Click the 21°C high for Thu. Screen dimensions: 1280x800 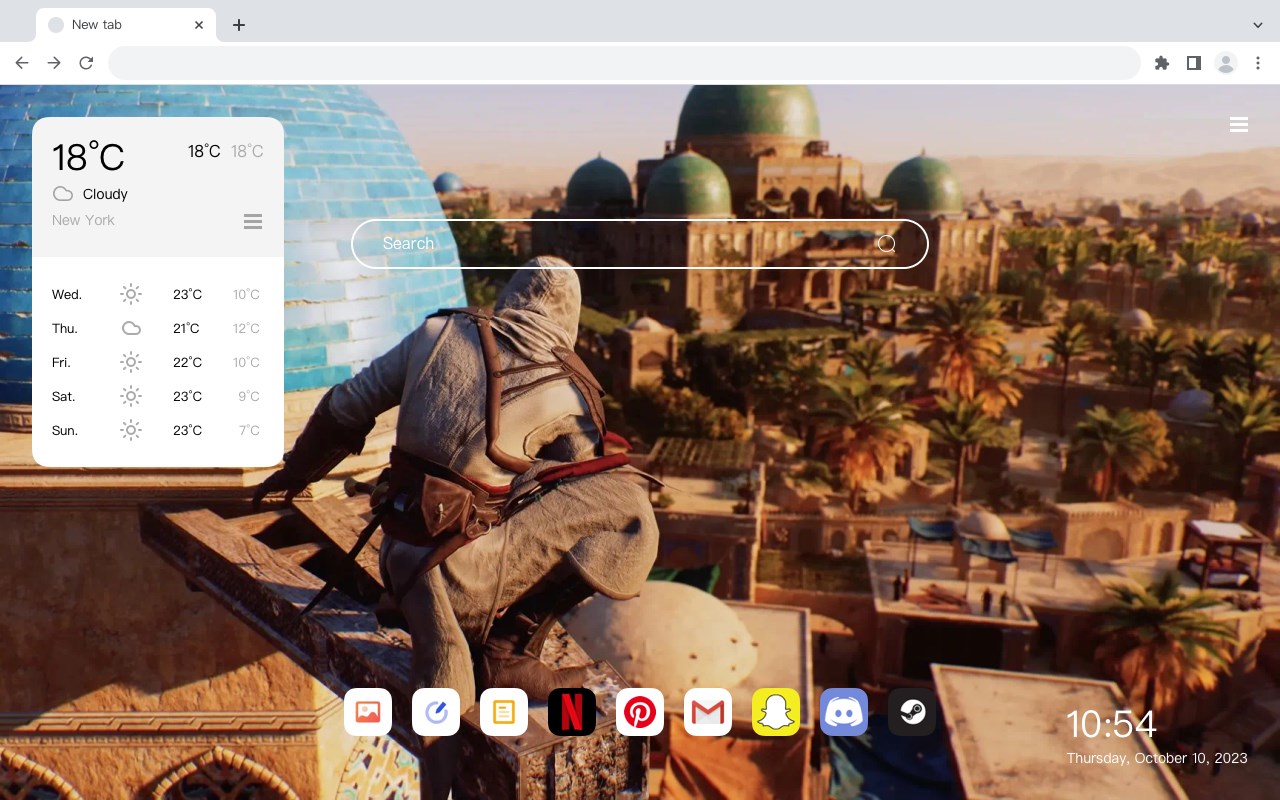pos(187,328)
